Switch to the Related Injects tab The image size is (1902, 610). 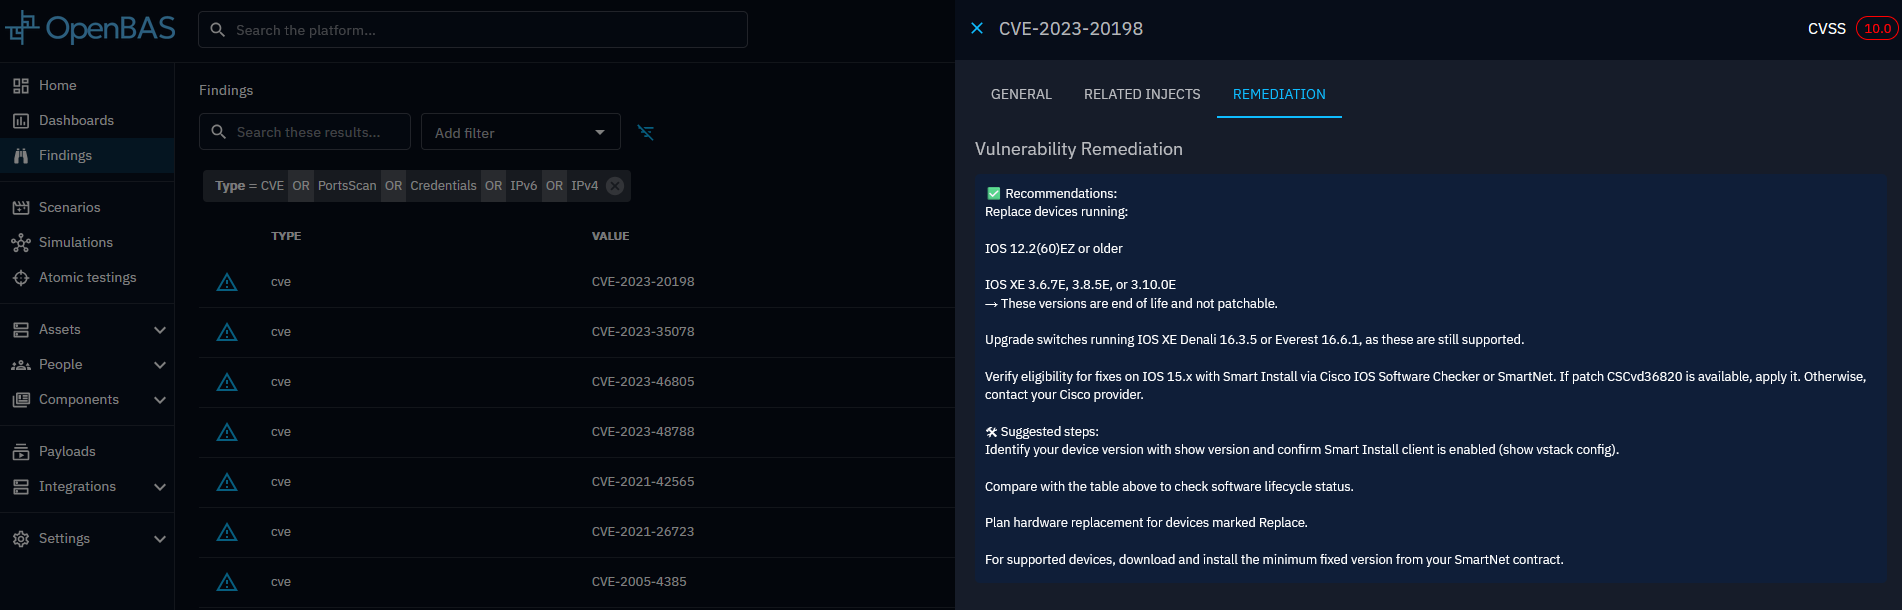tap(1141, 94)
